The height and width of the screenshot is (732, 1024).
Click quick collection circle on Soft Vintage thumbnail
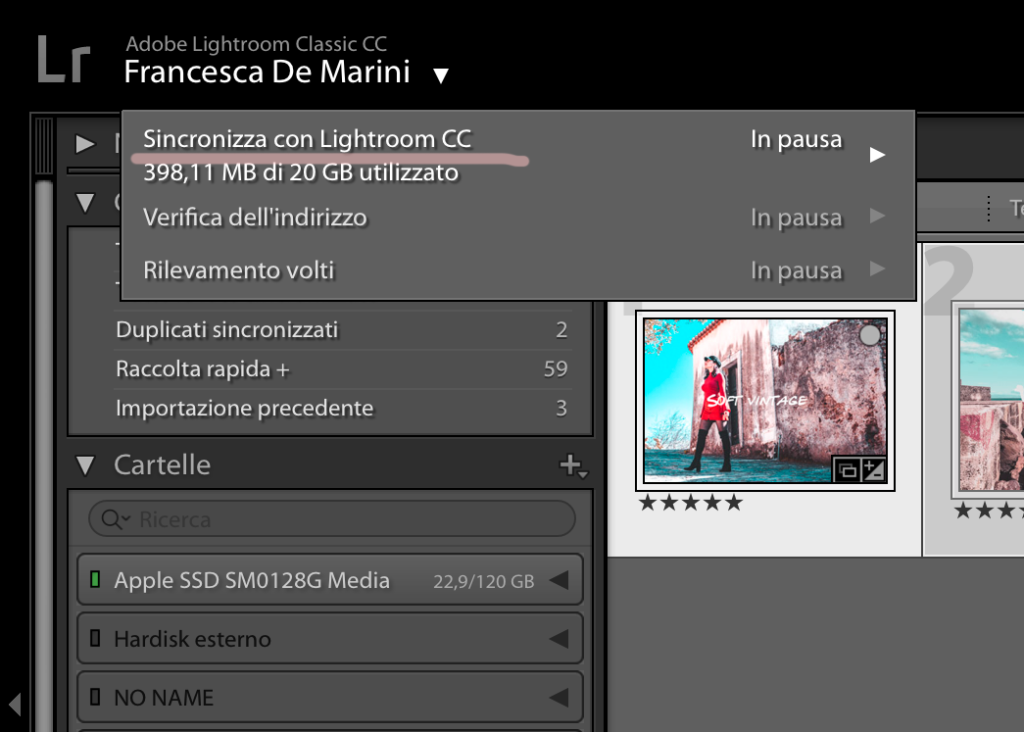tap(870, 336)
